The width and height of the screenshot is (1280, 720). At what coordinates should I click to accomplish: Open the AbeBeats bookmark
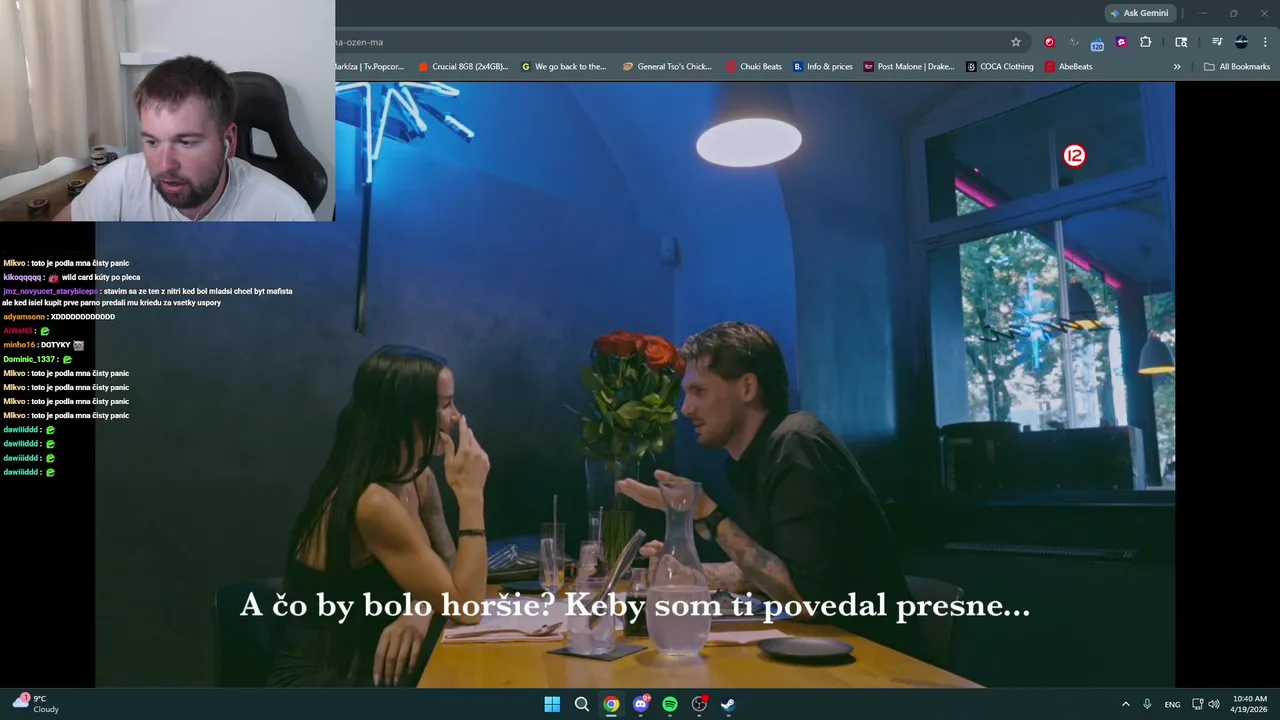pyautogui.click(x=1069, y=67)
